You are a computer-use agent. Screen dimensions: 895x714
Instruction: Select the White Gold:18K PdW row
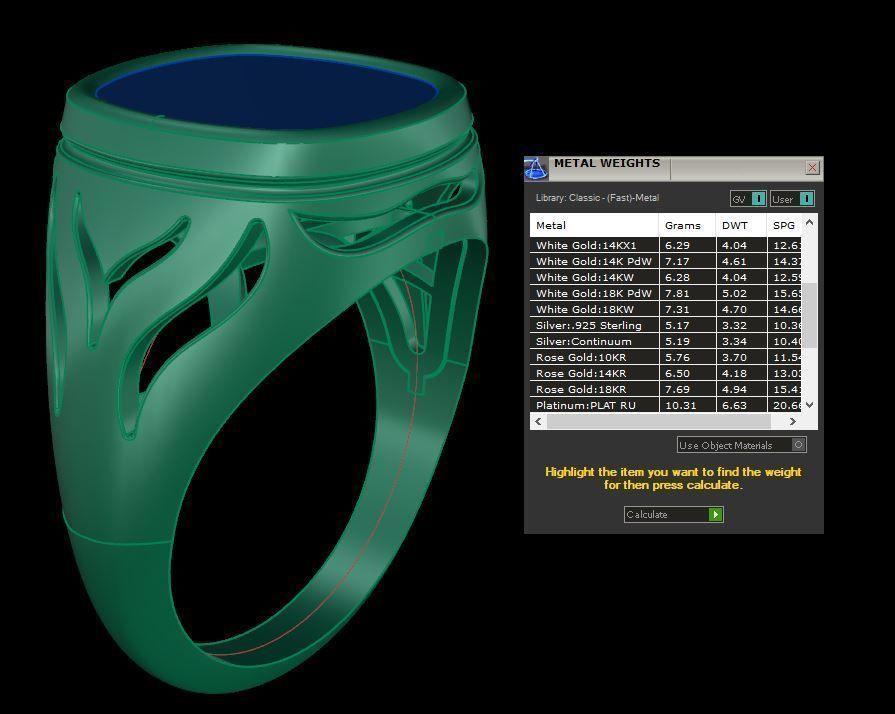[666, 293]
